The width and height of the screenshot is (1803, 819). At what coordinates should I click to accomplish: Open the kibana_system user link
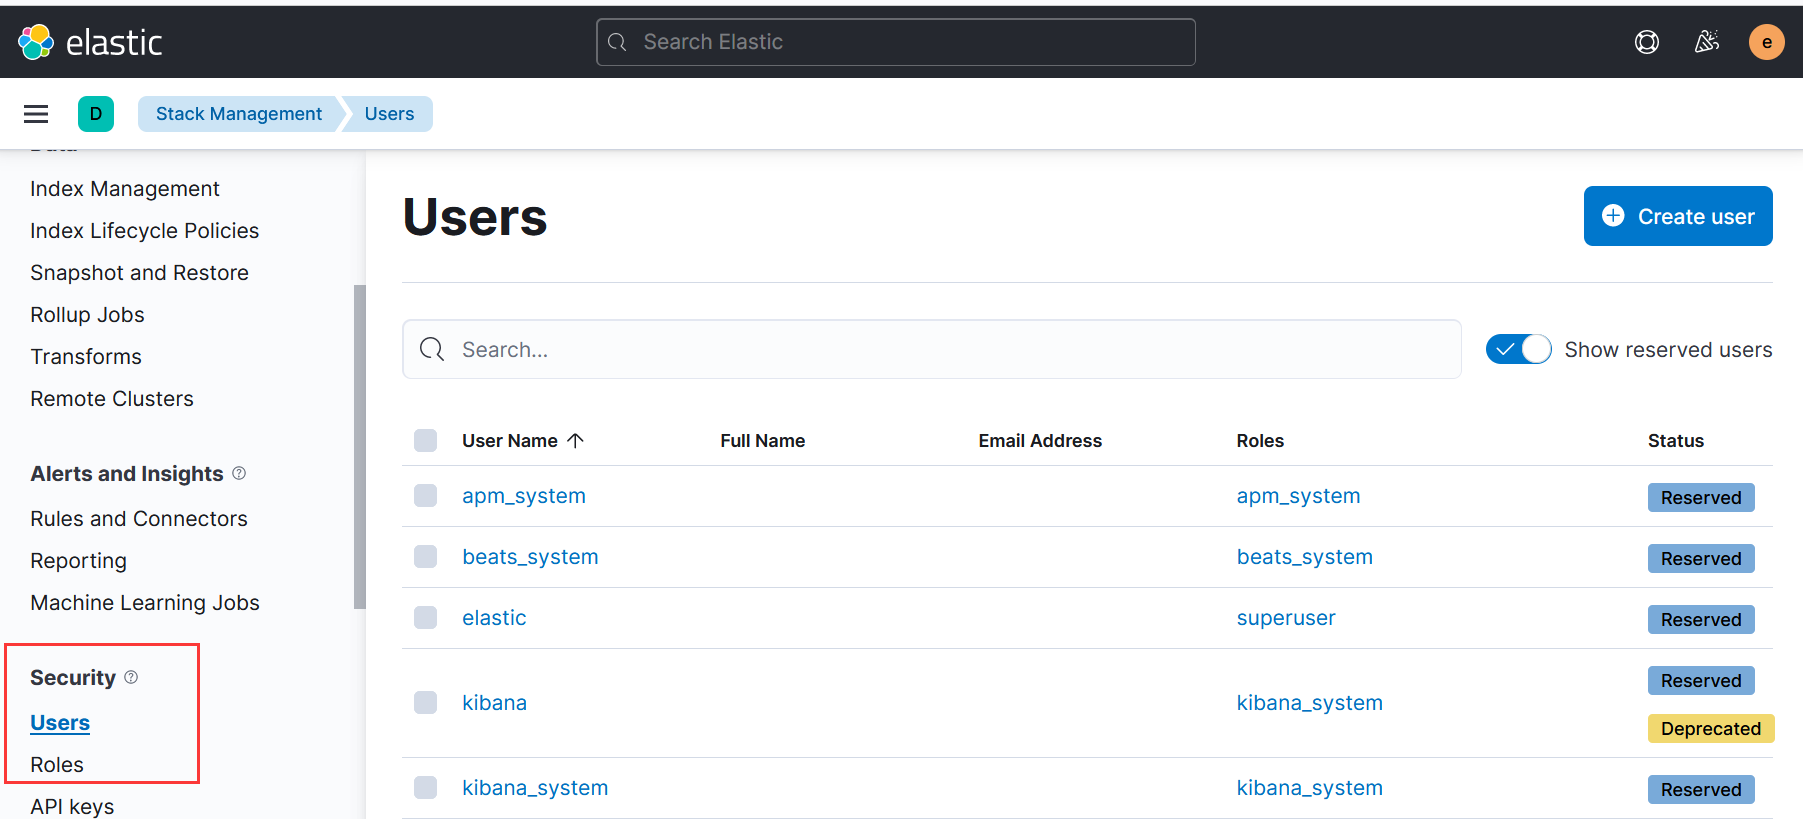click(x=535, y=788)
